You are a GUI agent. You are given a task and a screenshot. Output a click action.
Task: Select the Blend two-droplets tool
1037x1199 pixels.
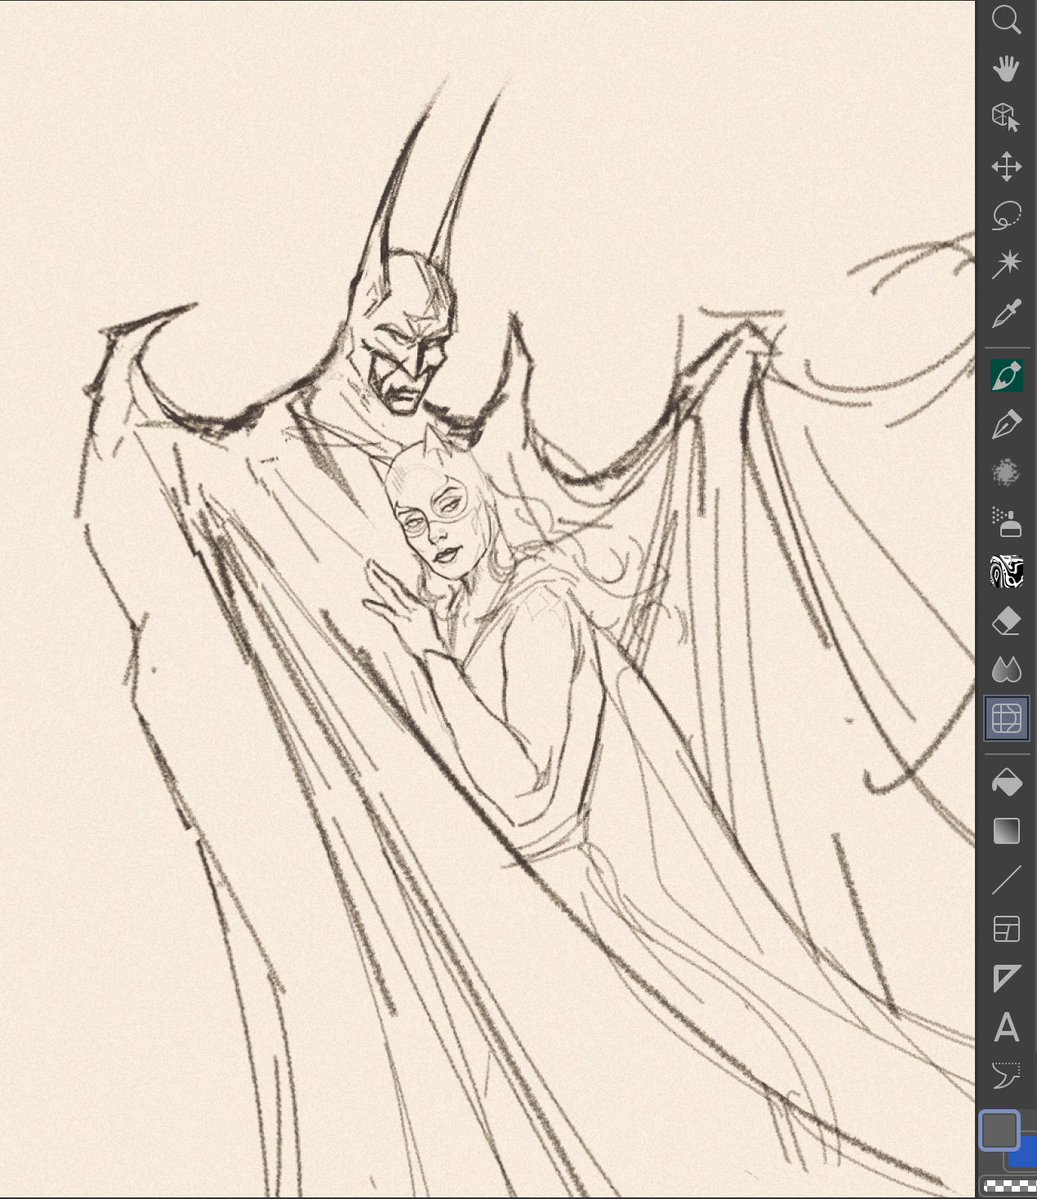(1006, 669)
